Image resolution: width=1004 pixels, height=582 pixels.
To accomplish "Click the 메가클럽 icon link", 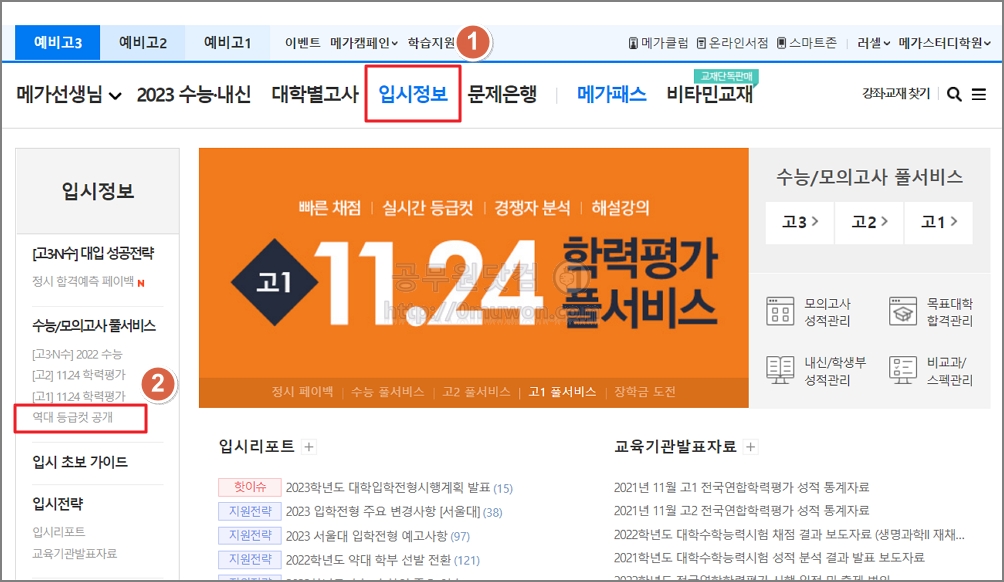I will click(658, 43).
